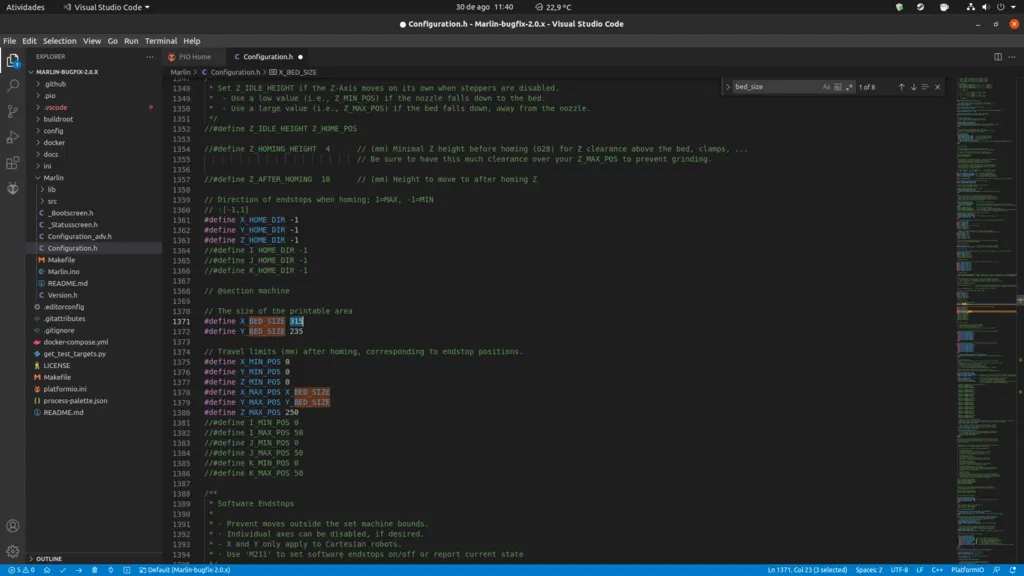Open the Accounts icon in activity bar
The height and width of the screenshot is (576, 1024).
pos(12,526)
